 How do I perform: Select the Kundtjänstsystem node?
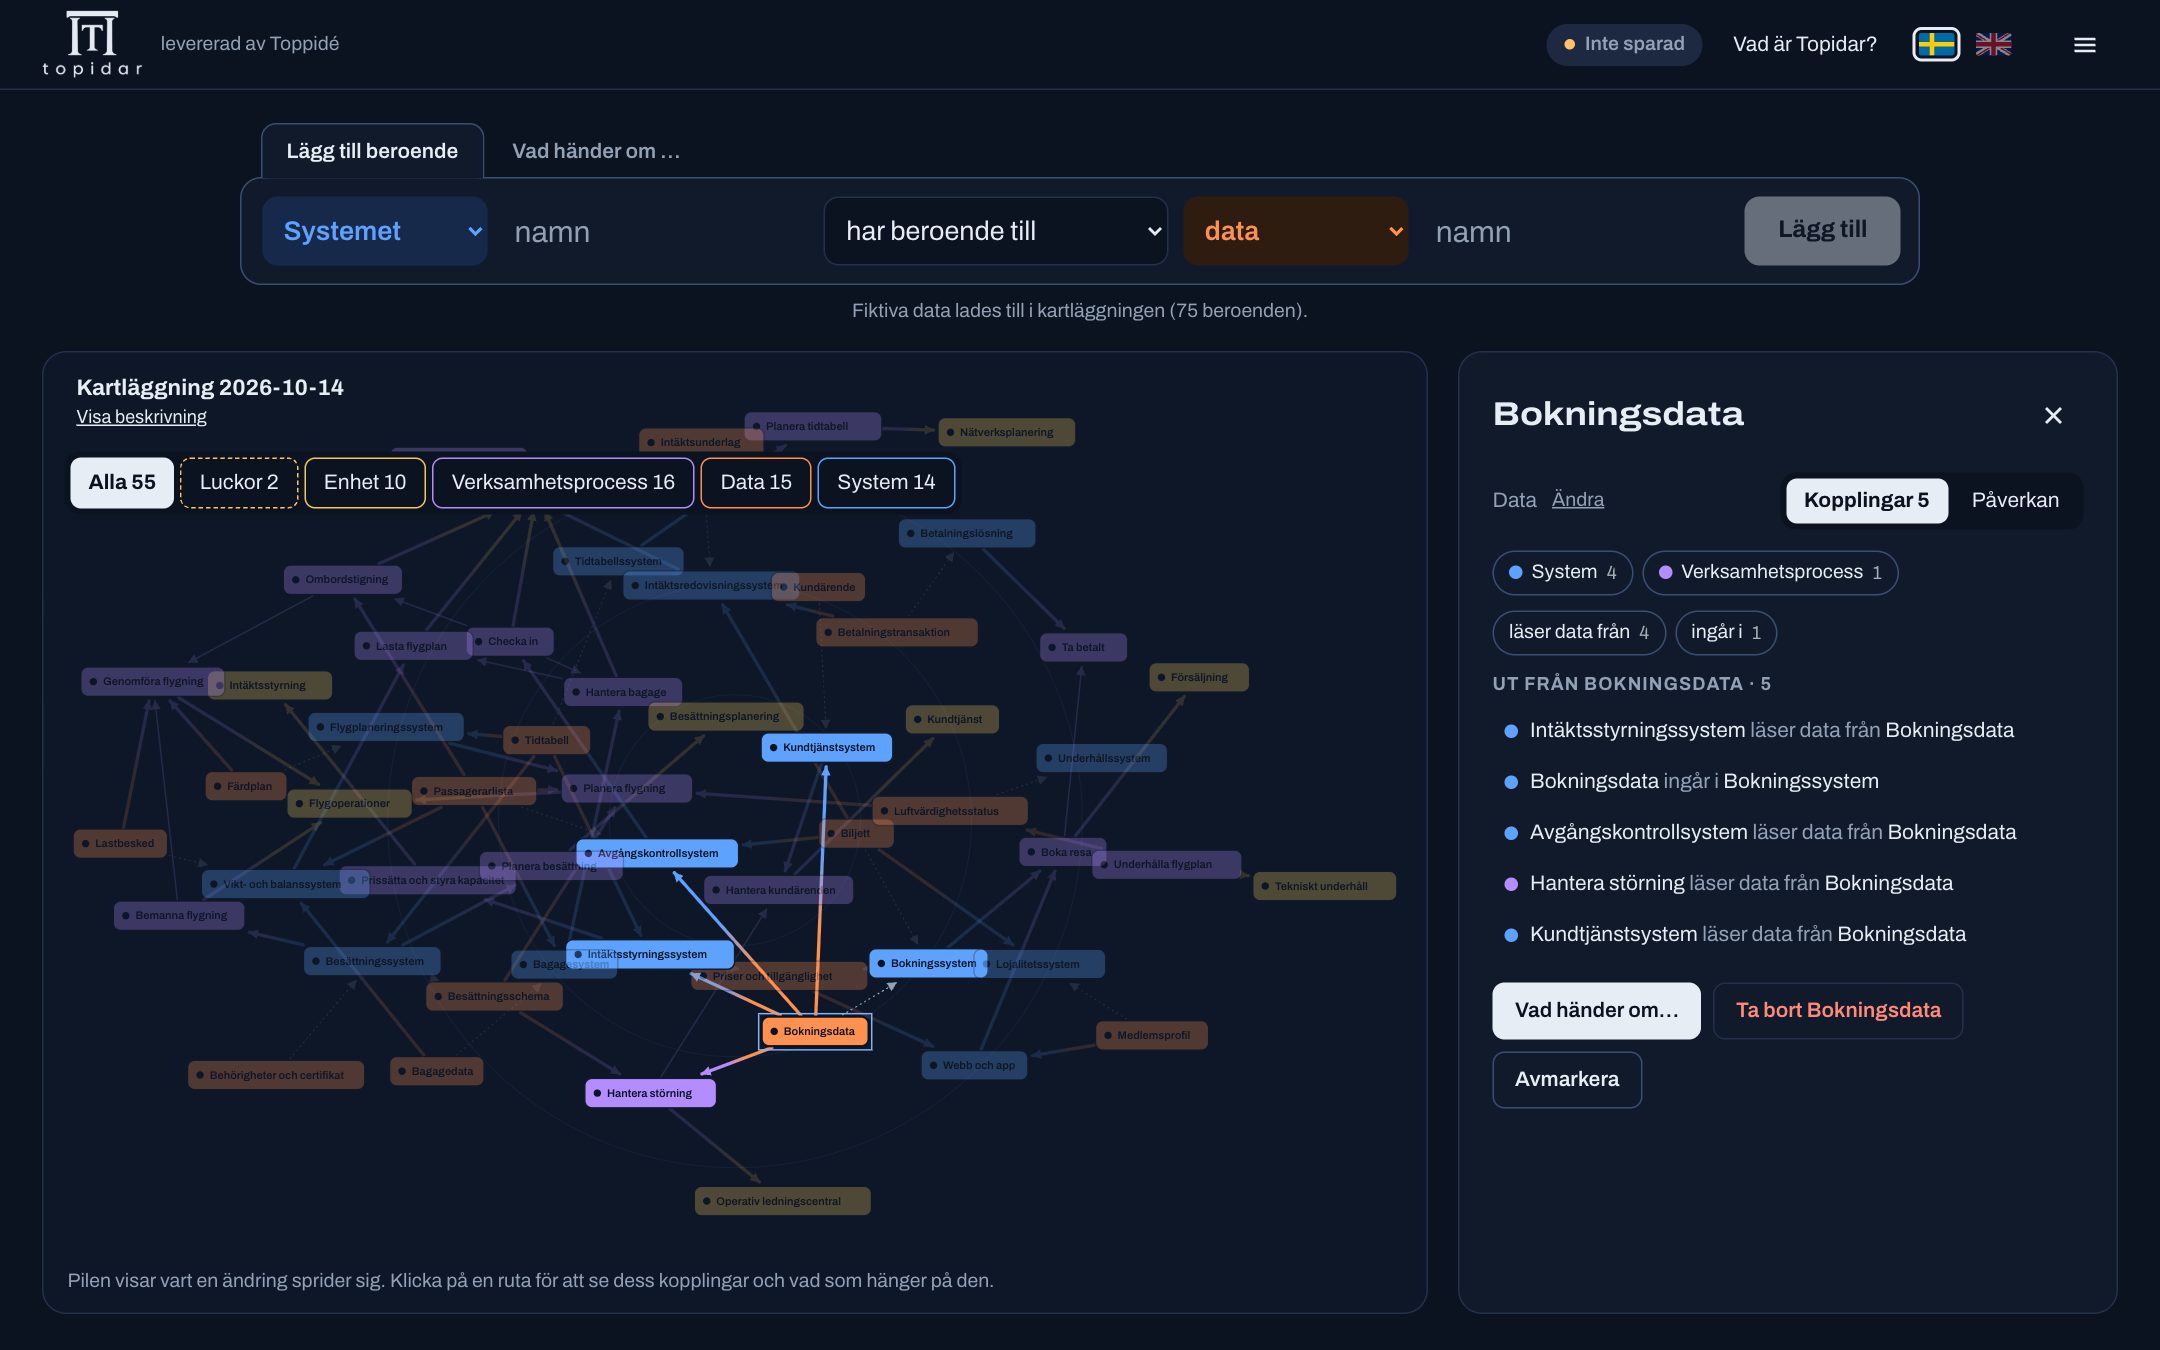click(x=826, y=747)
